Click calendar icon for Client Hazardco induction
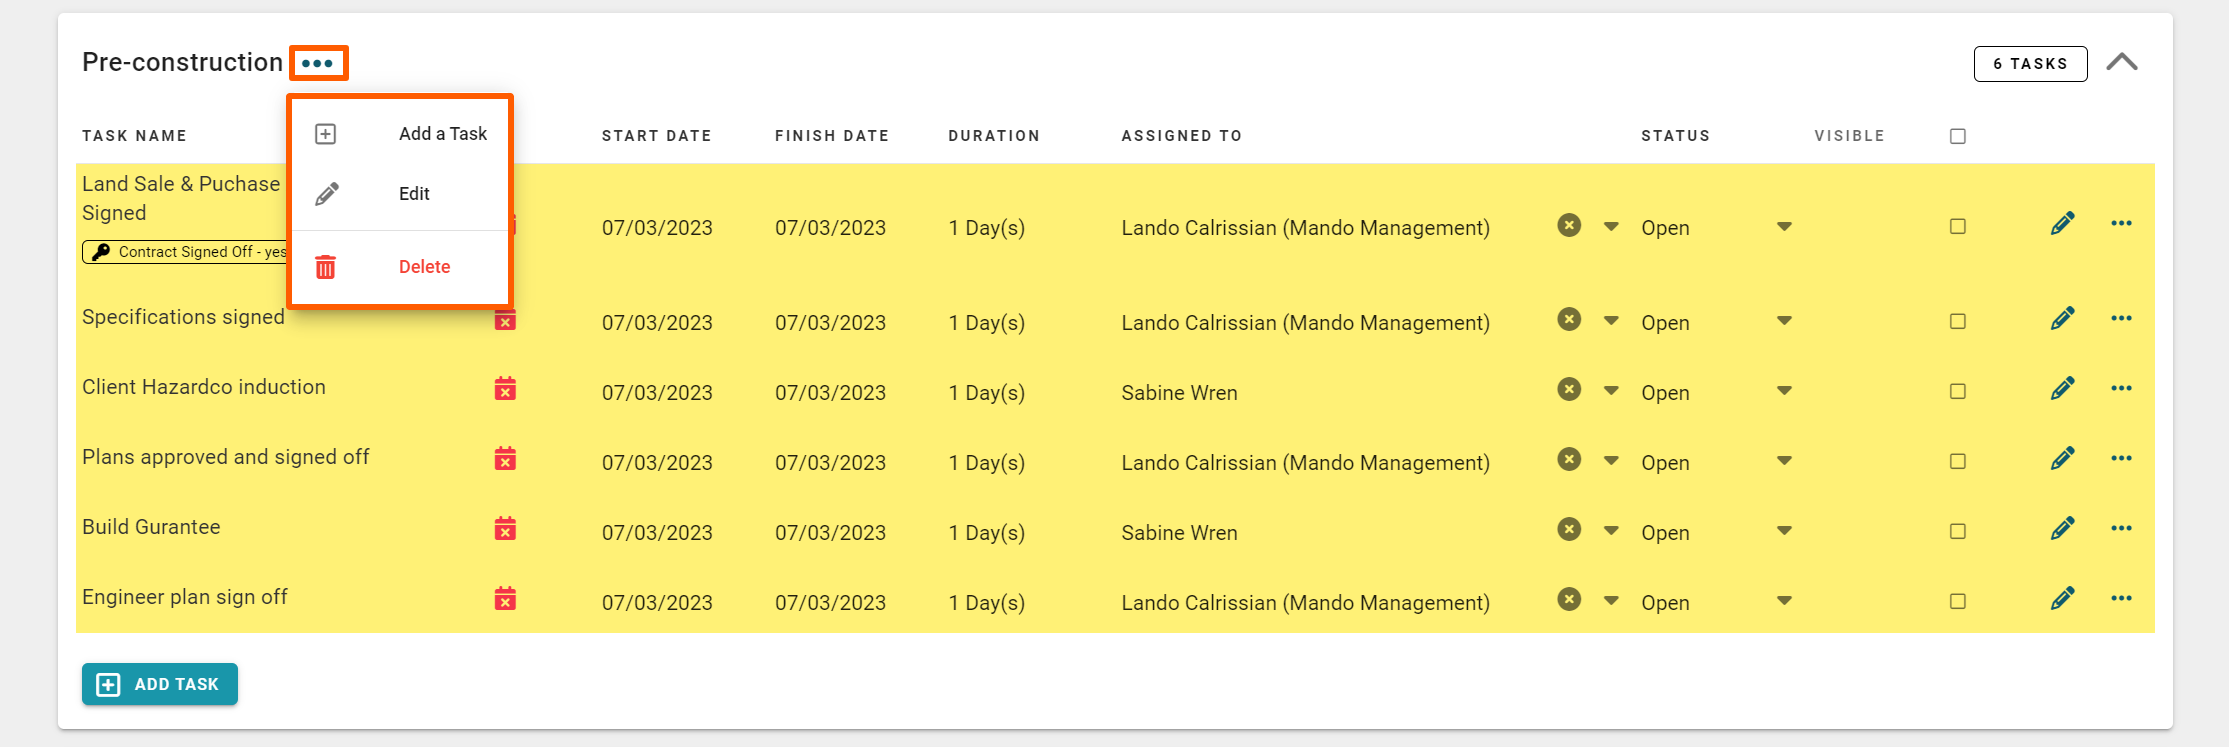 tap(505, 389)
